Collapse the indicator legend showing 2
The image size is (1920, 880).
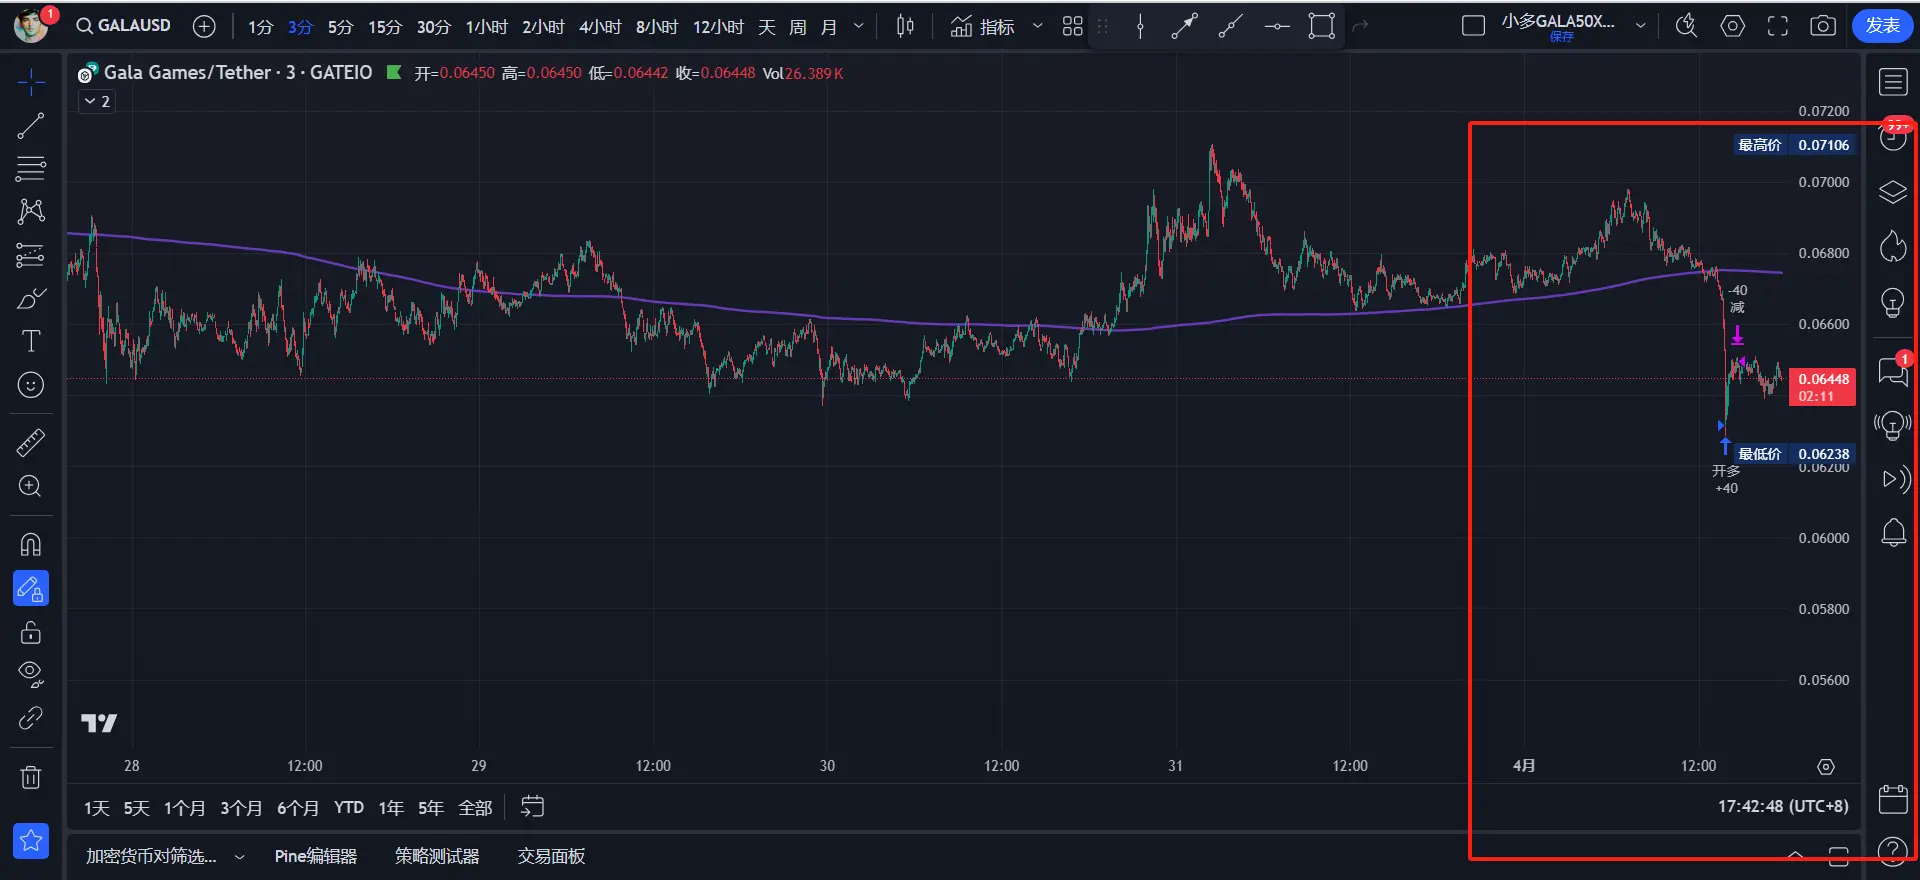coord(97,101)
